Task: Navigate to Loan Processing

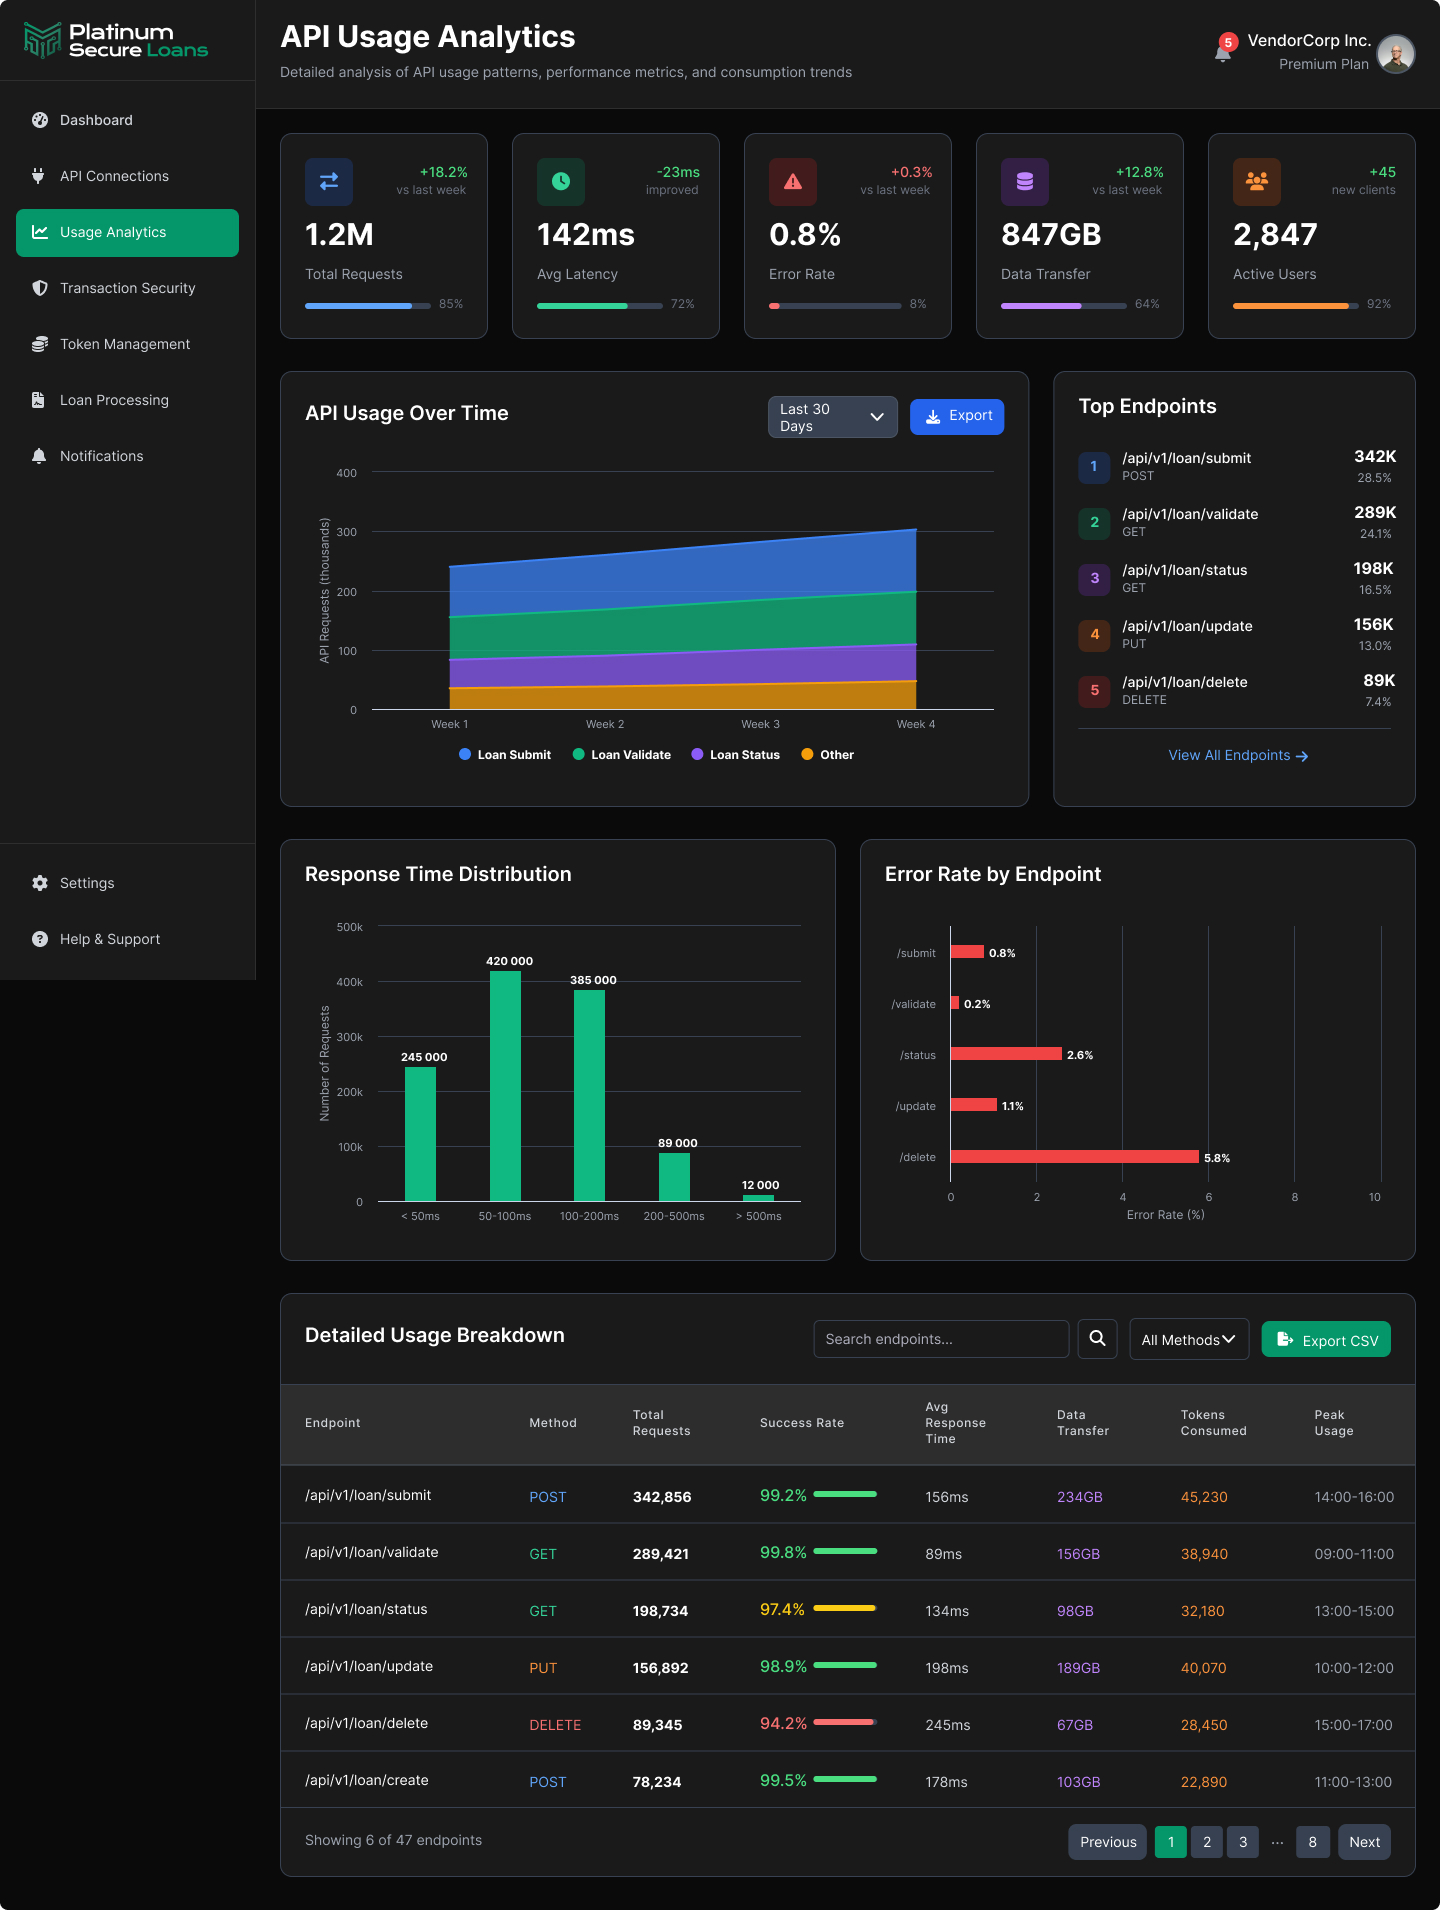Action: click(x=127, y=400)
